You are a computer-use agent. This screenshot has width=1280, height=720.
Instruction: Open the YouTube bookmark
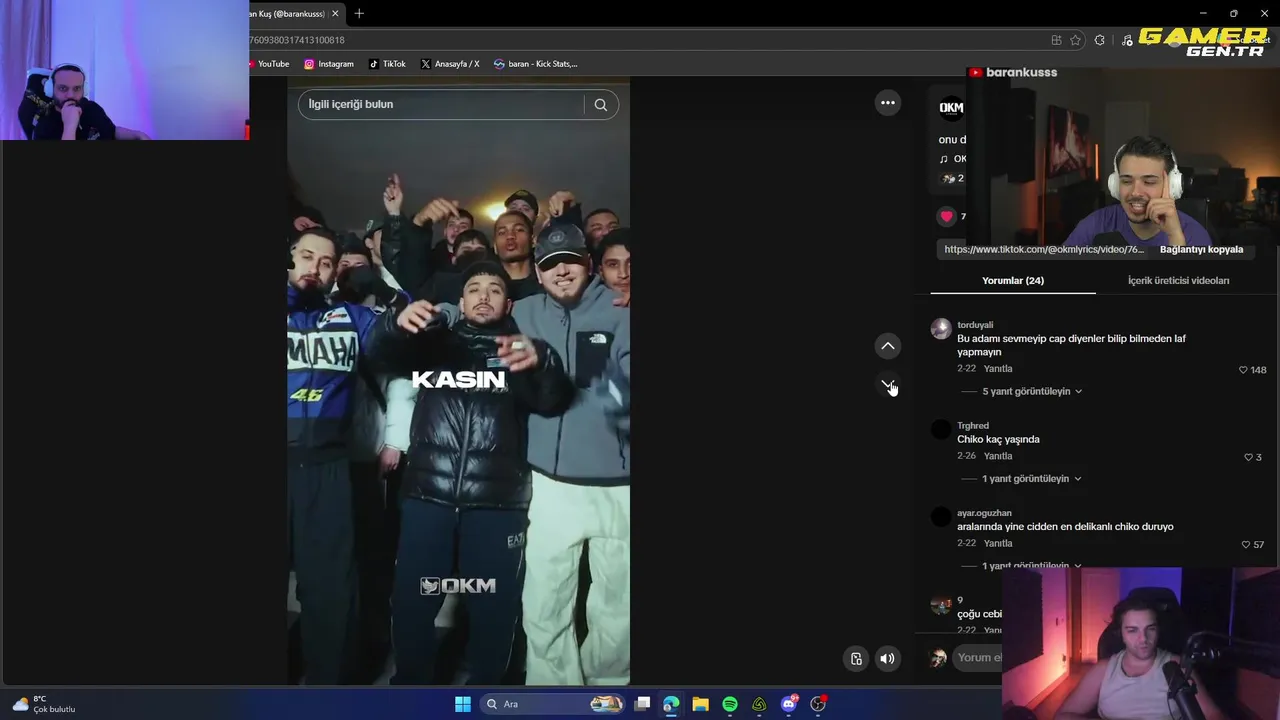[x=267, y=64]
